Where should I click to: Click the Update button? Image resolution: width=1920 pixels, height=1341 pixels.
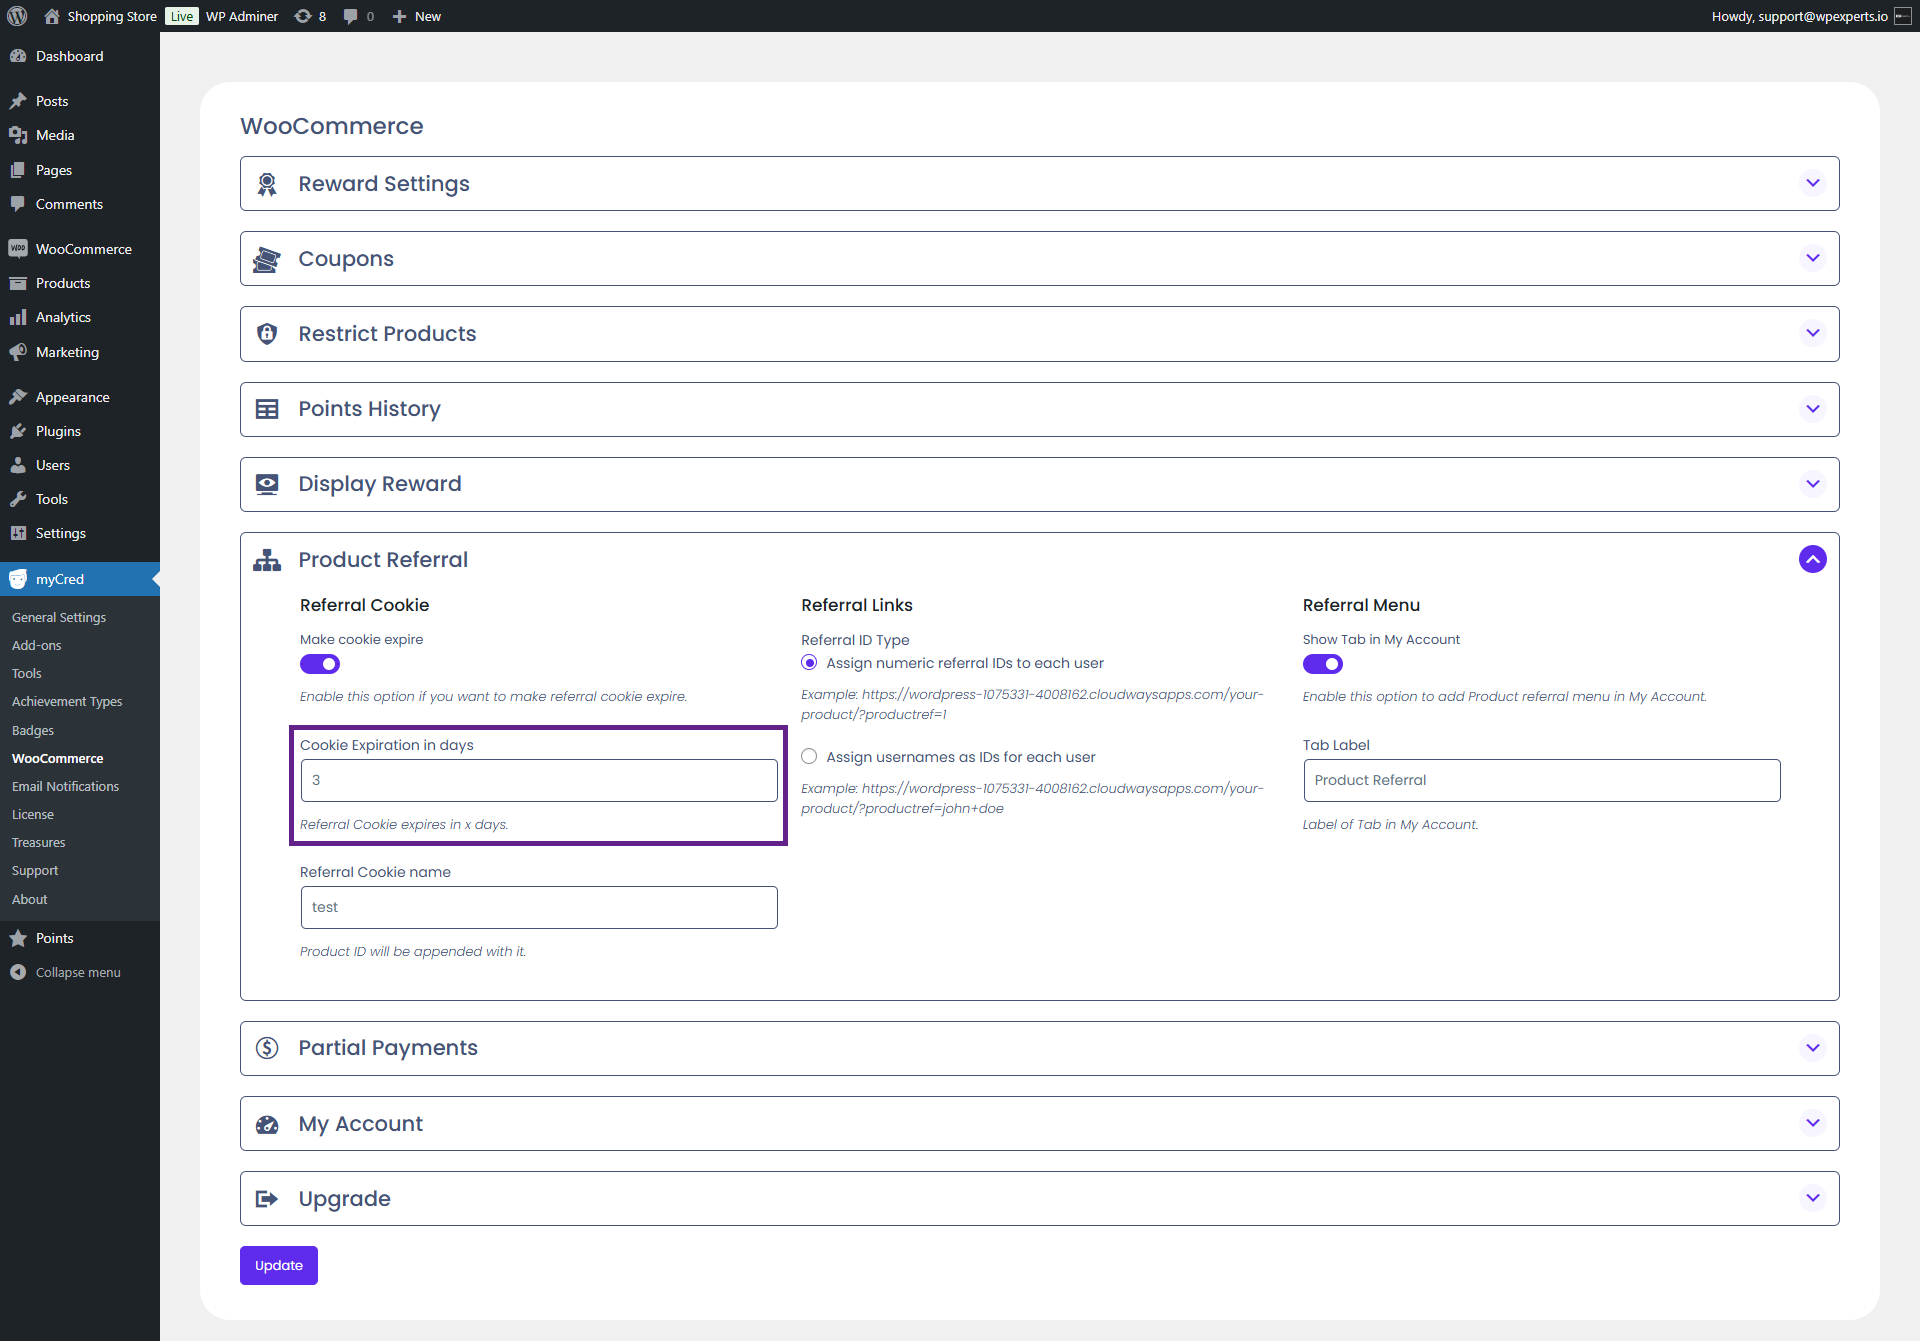tap(278, 1265)
